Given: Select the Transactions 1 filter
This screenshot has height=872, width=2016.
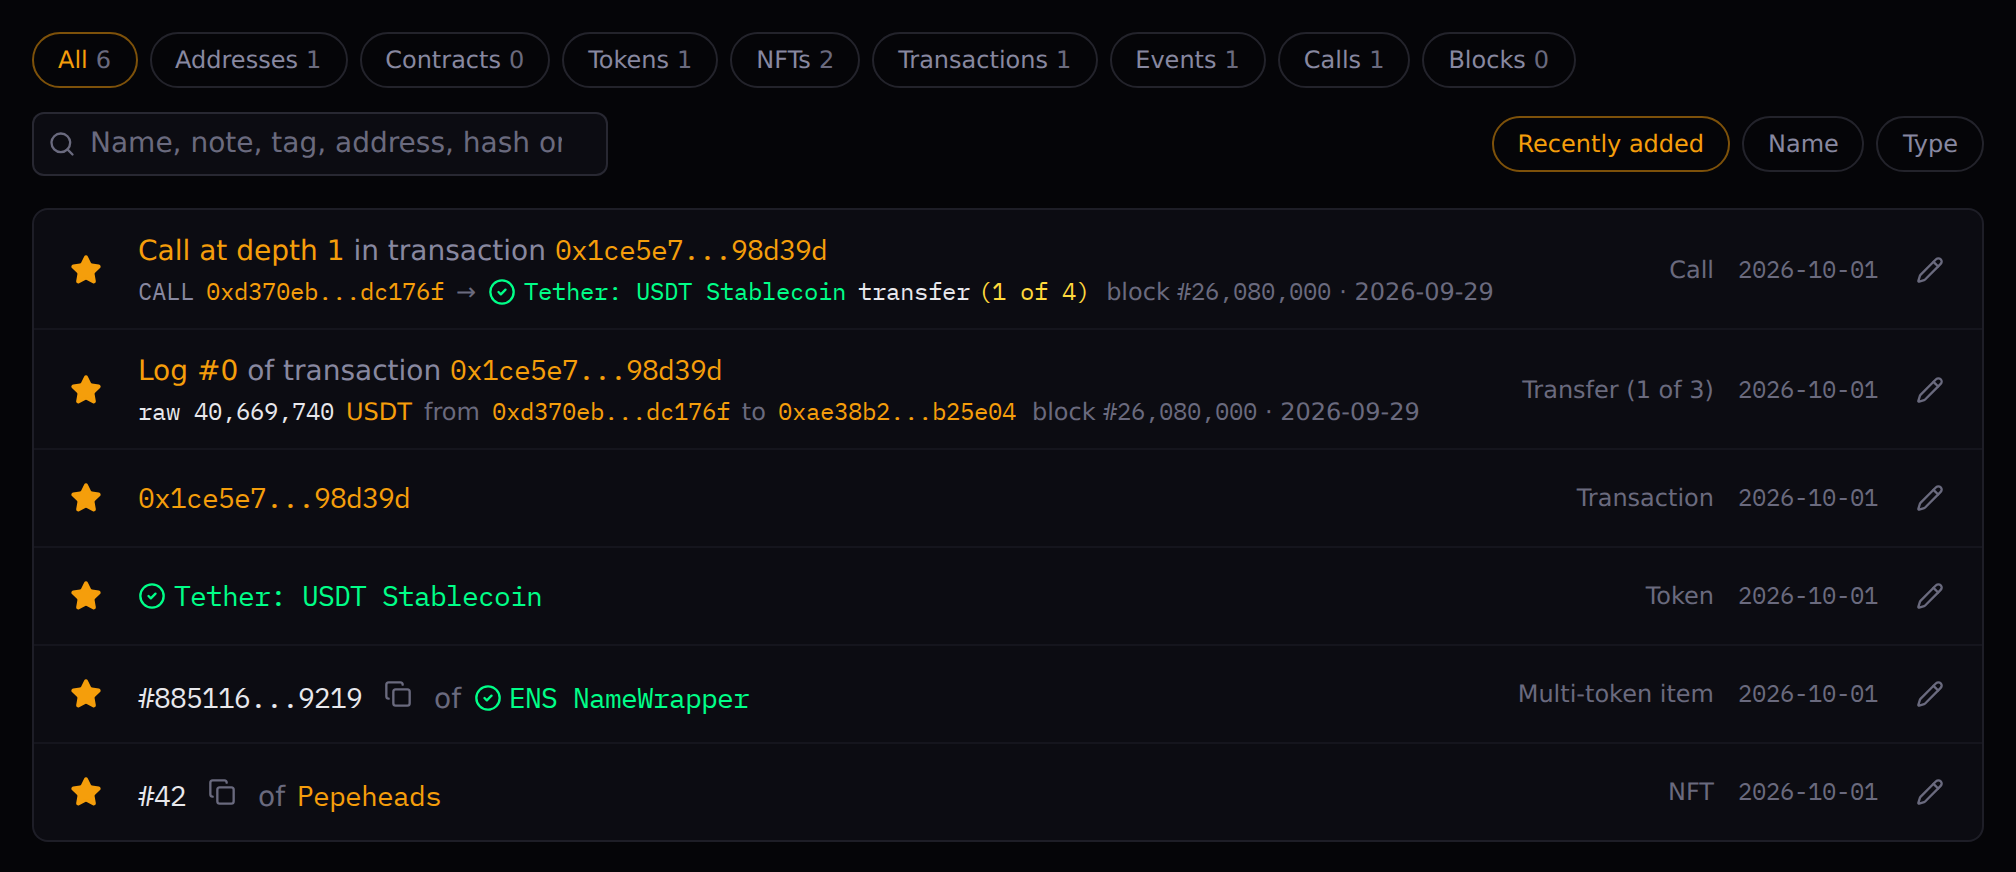Looking at the screenshot, I should pyautogui.click(x=985, y=60).
